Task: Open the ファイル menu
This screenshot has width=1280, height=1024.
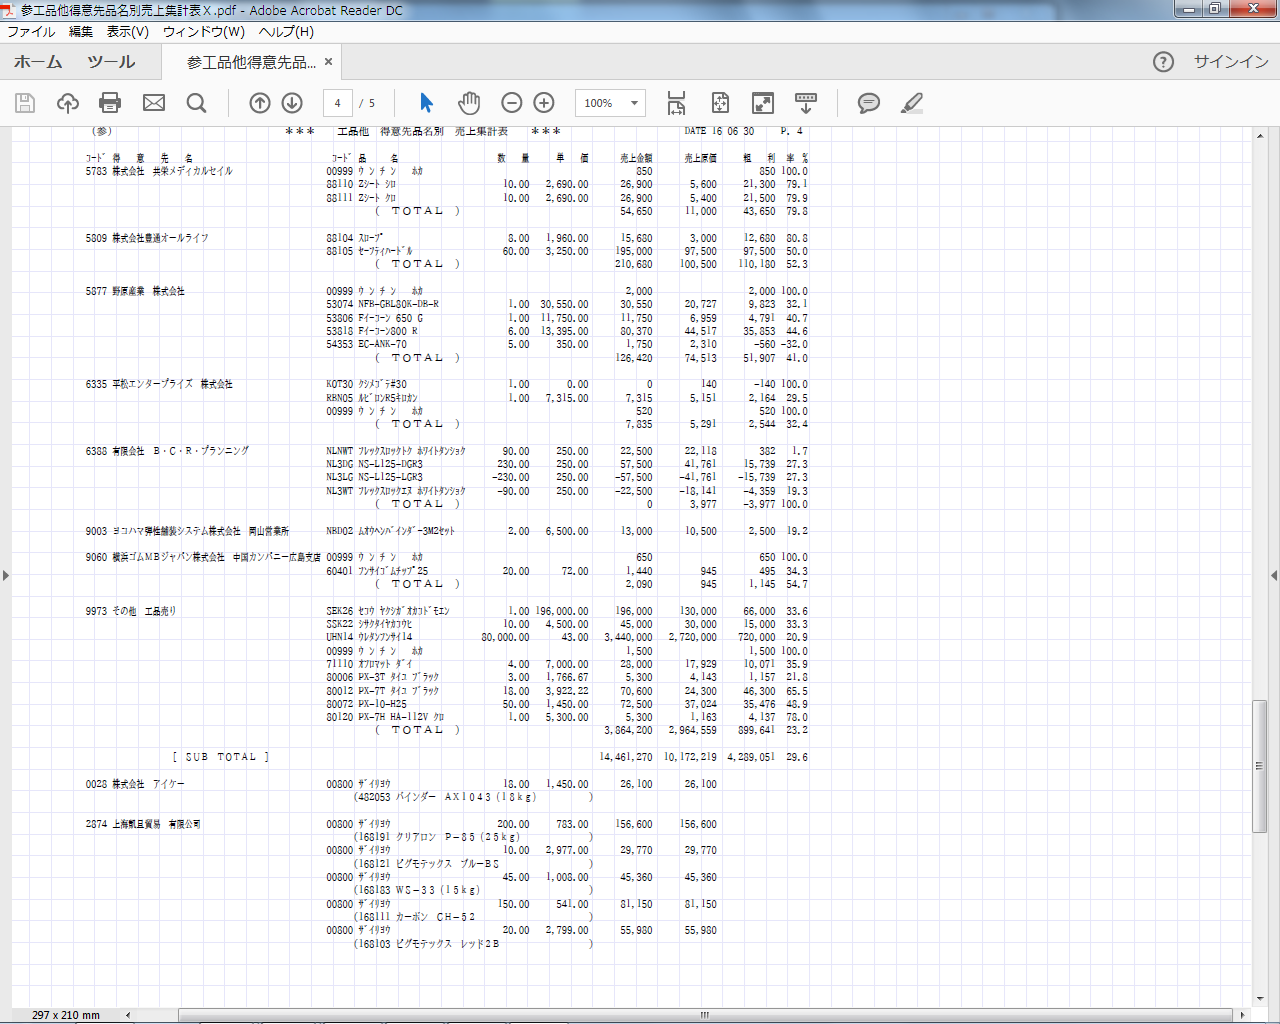Action: tap(31, 32)
